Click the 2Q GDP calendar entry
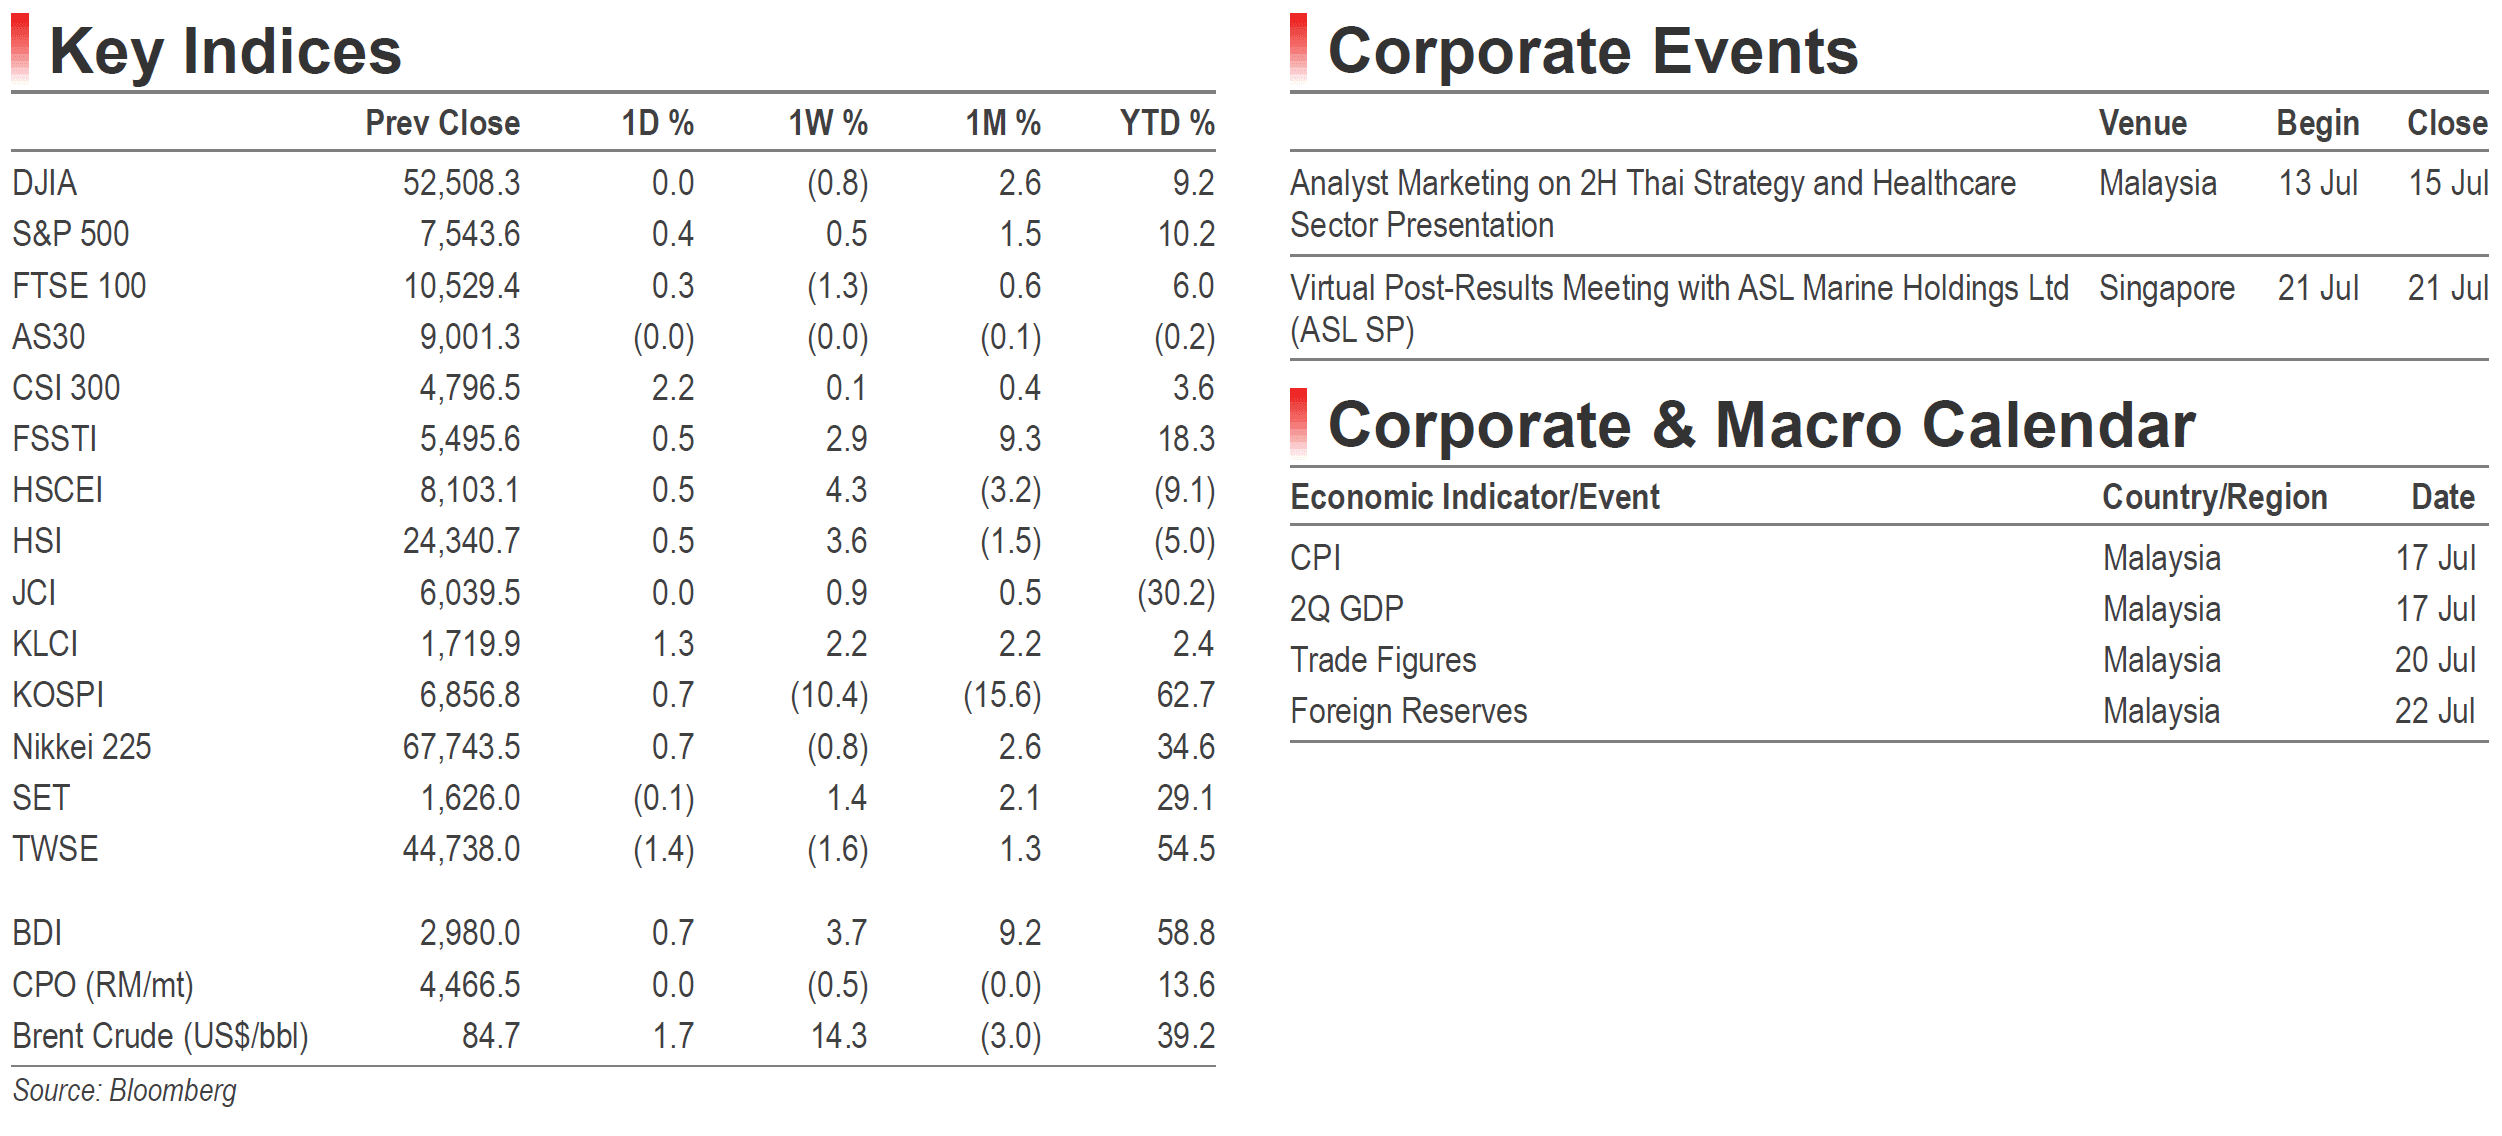Screen dimensions: 2502x1136 pos(1346,609)
